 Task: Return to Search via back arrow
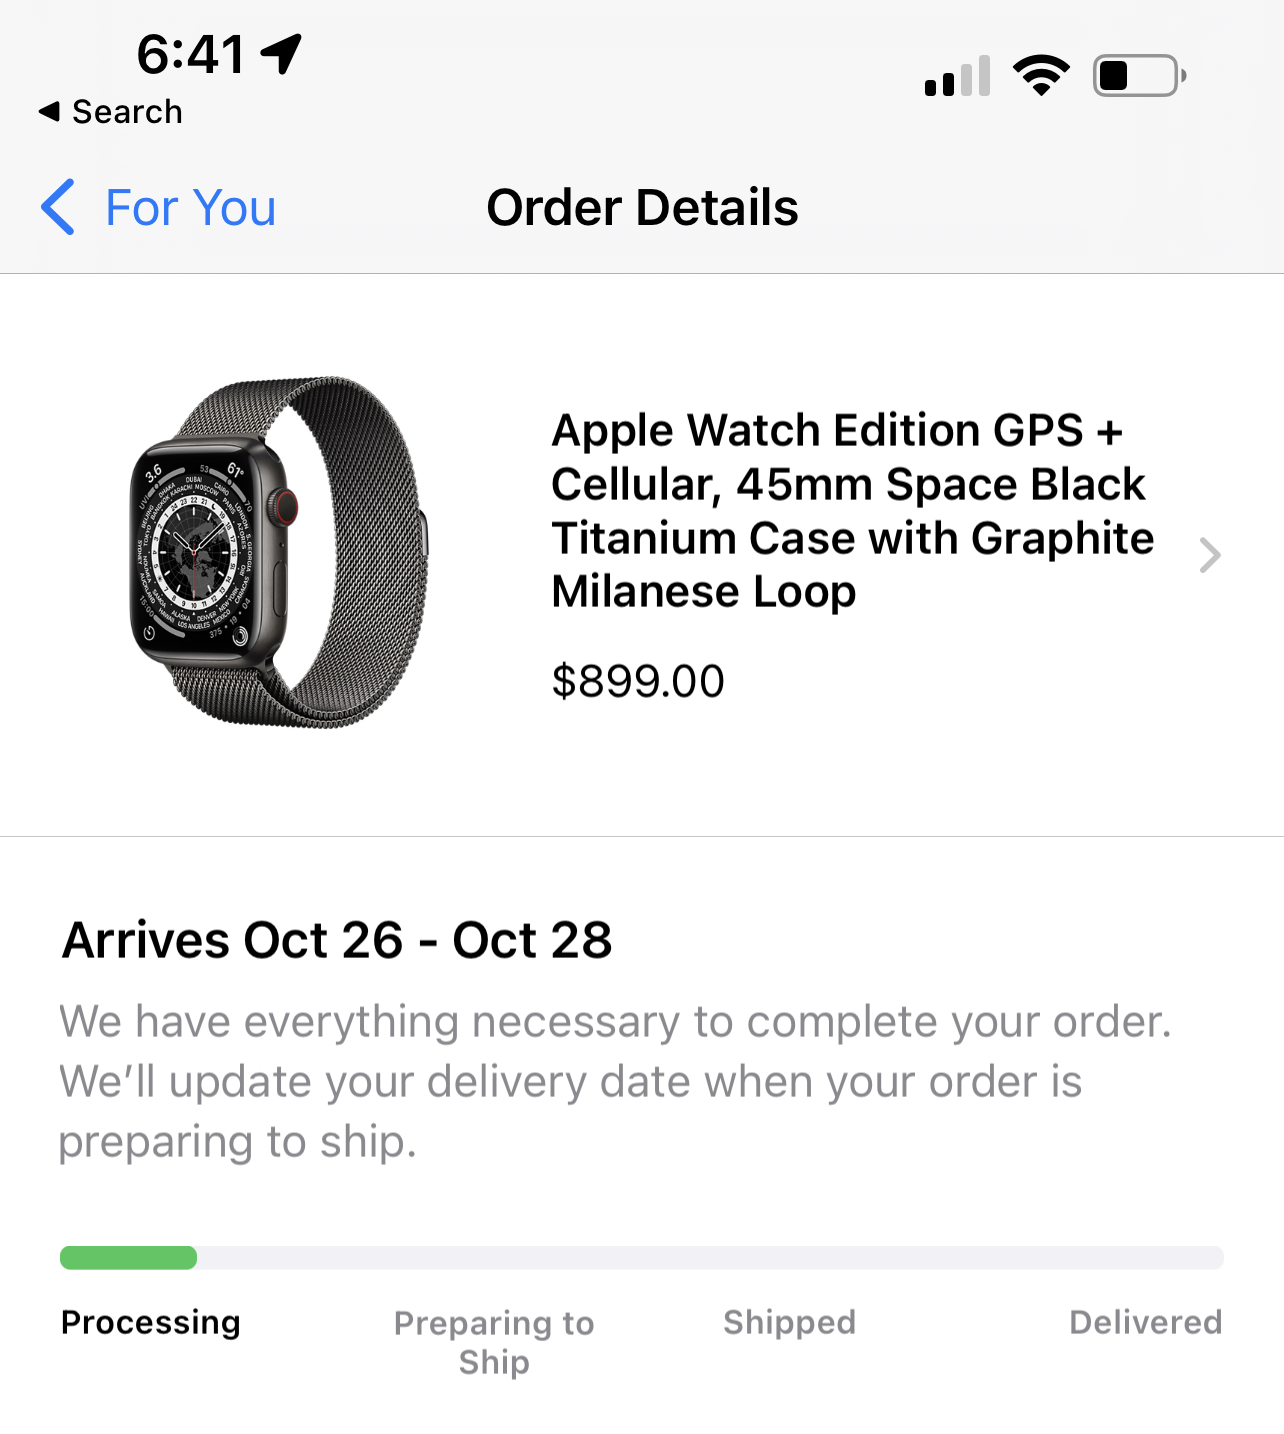[x=110, y=112]
